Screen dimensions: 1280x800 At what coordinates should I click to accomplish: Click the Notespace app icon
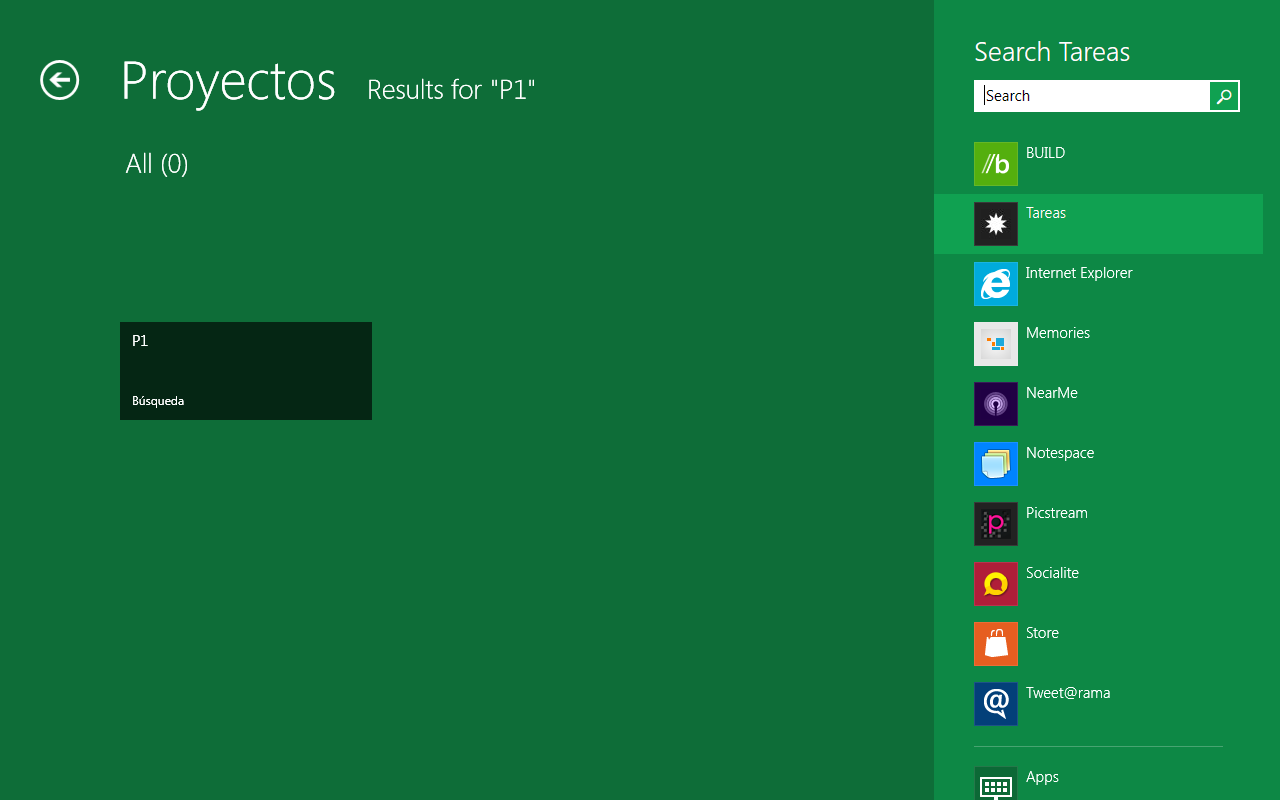click(995, 464)
